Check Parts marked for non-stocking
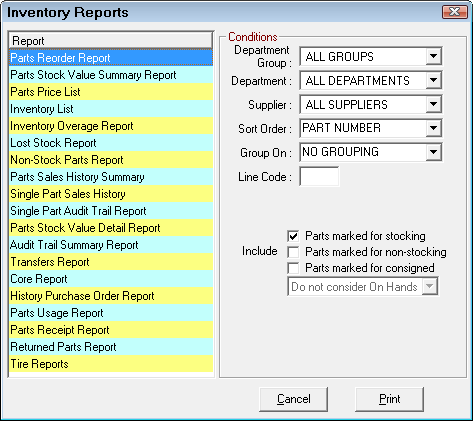Image resolution: width=473 pixels, height=421 pixels. [x=293, y=252]
